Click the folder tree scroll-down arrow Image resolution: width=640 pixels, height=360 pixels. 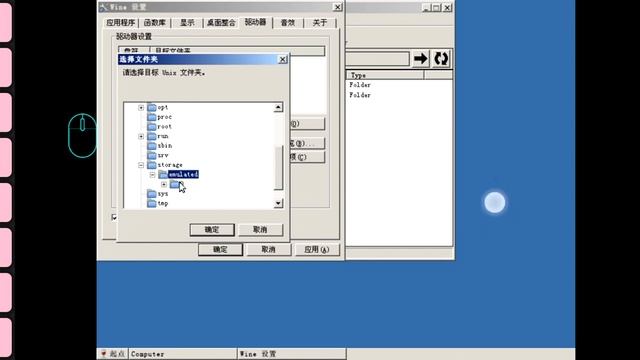click(x=278, y=203)
